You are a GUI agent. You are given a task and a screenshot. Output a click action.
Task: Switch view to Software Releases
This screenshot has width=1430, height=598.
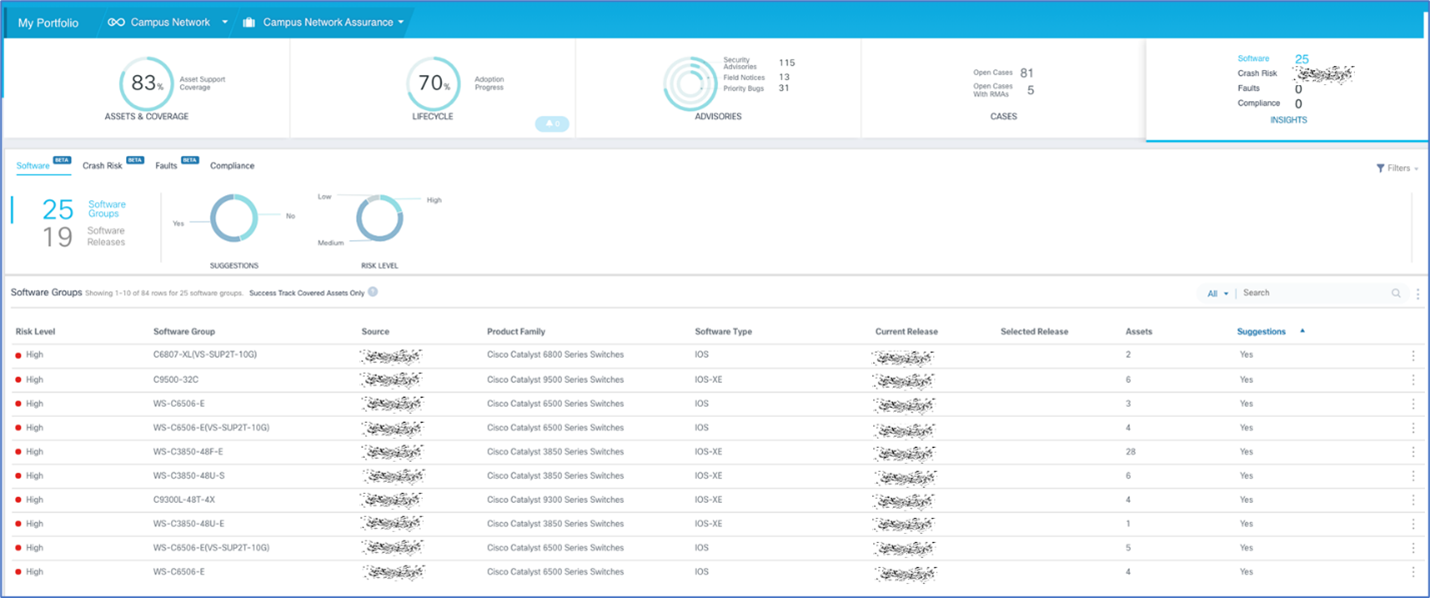click(106, 236)
